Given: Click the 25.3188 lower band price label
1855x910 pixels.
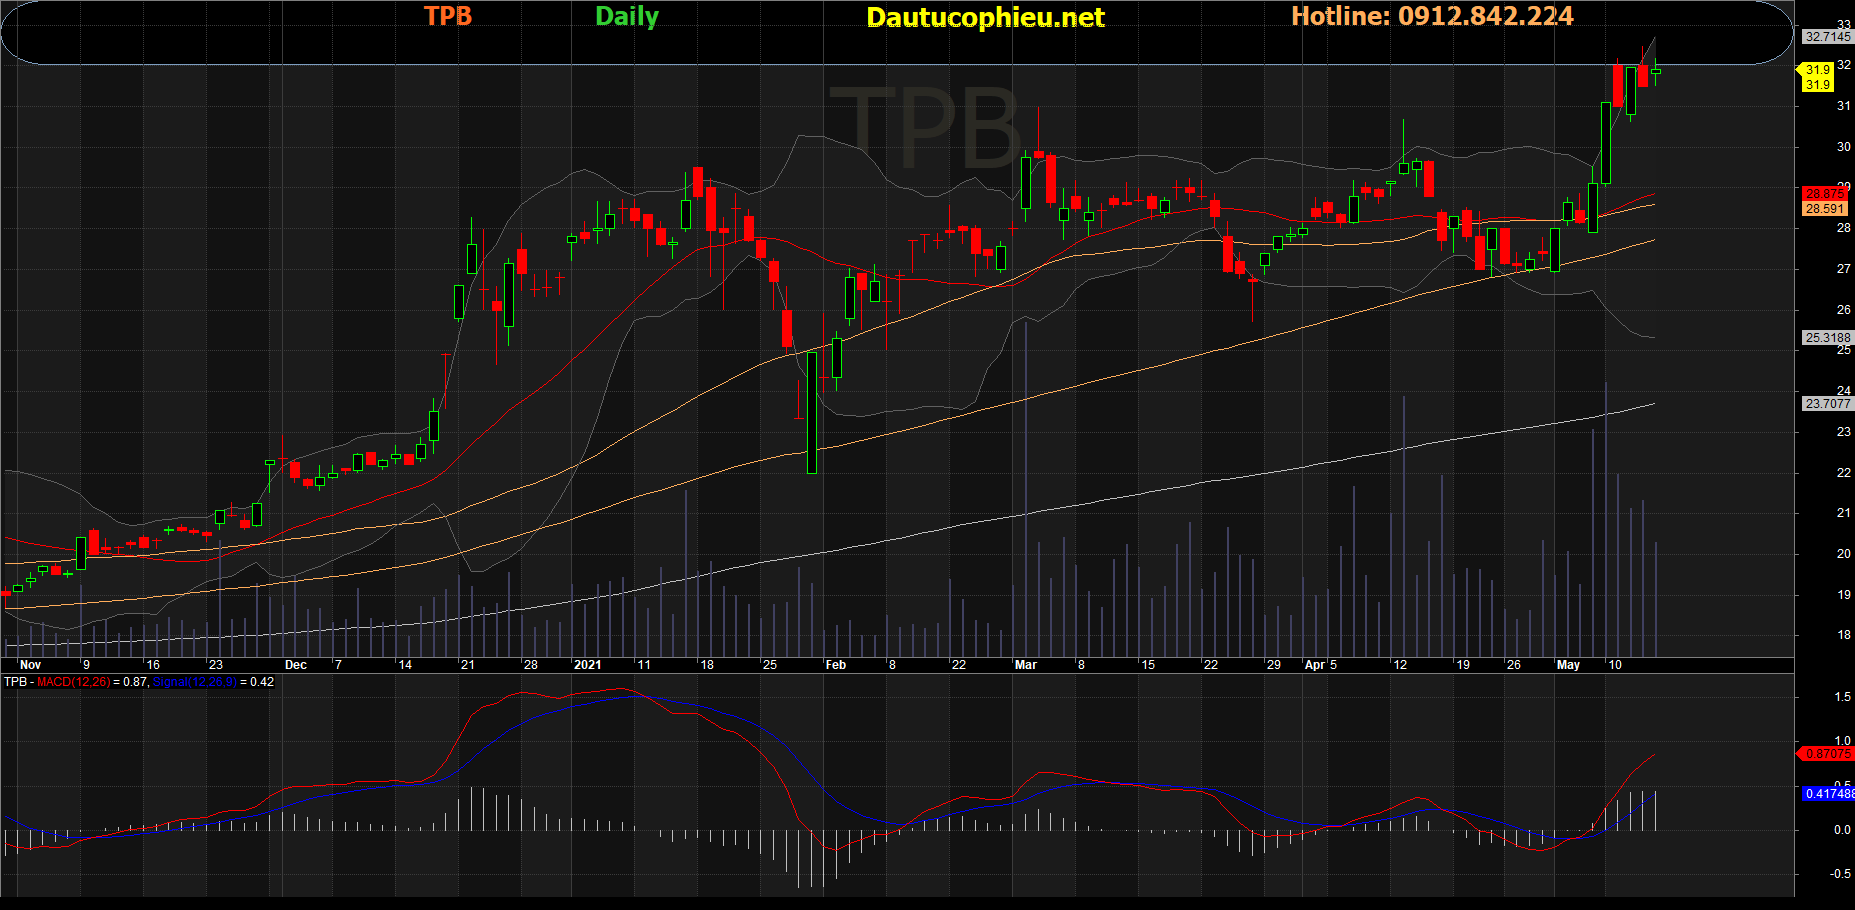Looking at the screenshot, I should tap(1827, 338).
